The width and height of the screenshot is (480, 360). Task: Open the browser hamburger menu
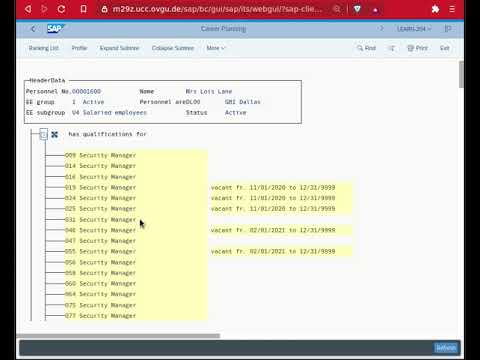click(452, 9)
